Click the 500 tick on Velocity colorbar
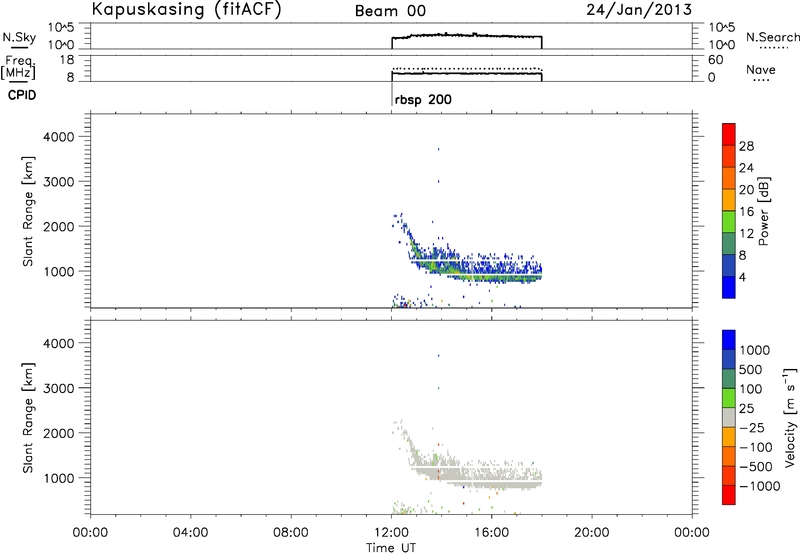Image resolution: width=800 pixels, height=554 pixels. tap(751, 369)
